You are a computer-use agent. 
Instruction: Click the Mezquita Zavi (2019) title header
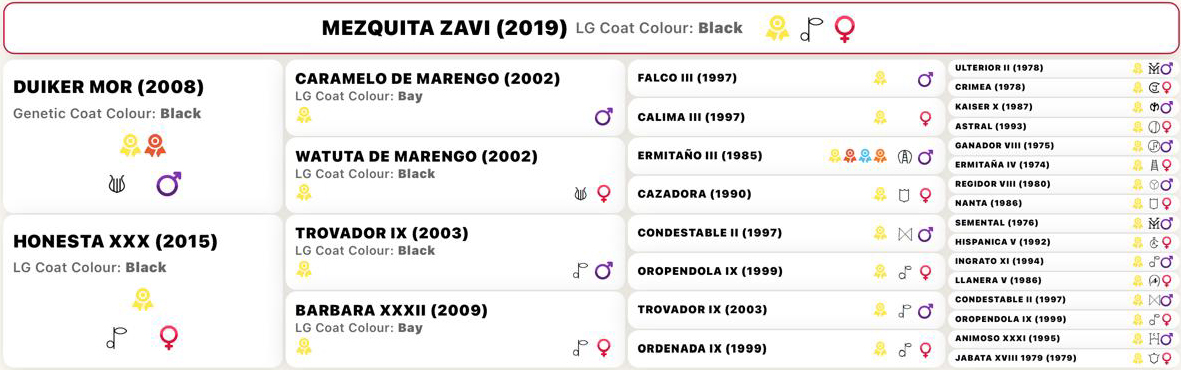point(444,29)
